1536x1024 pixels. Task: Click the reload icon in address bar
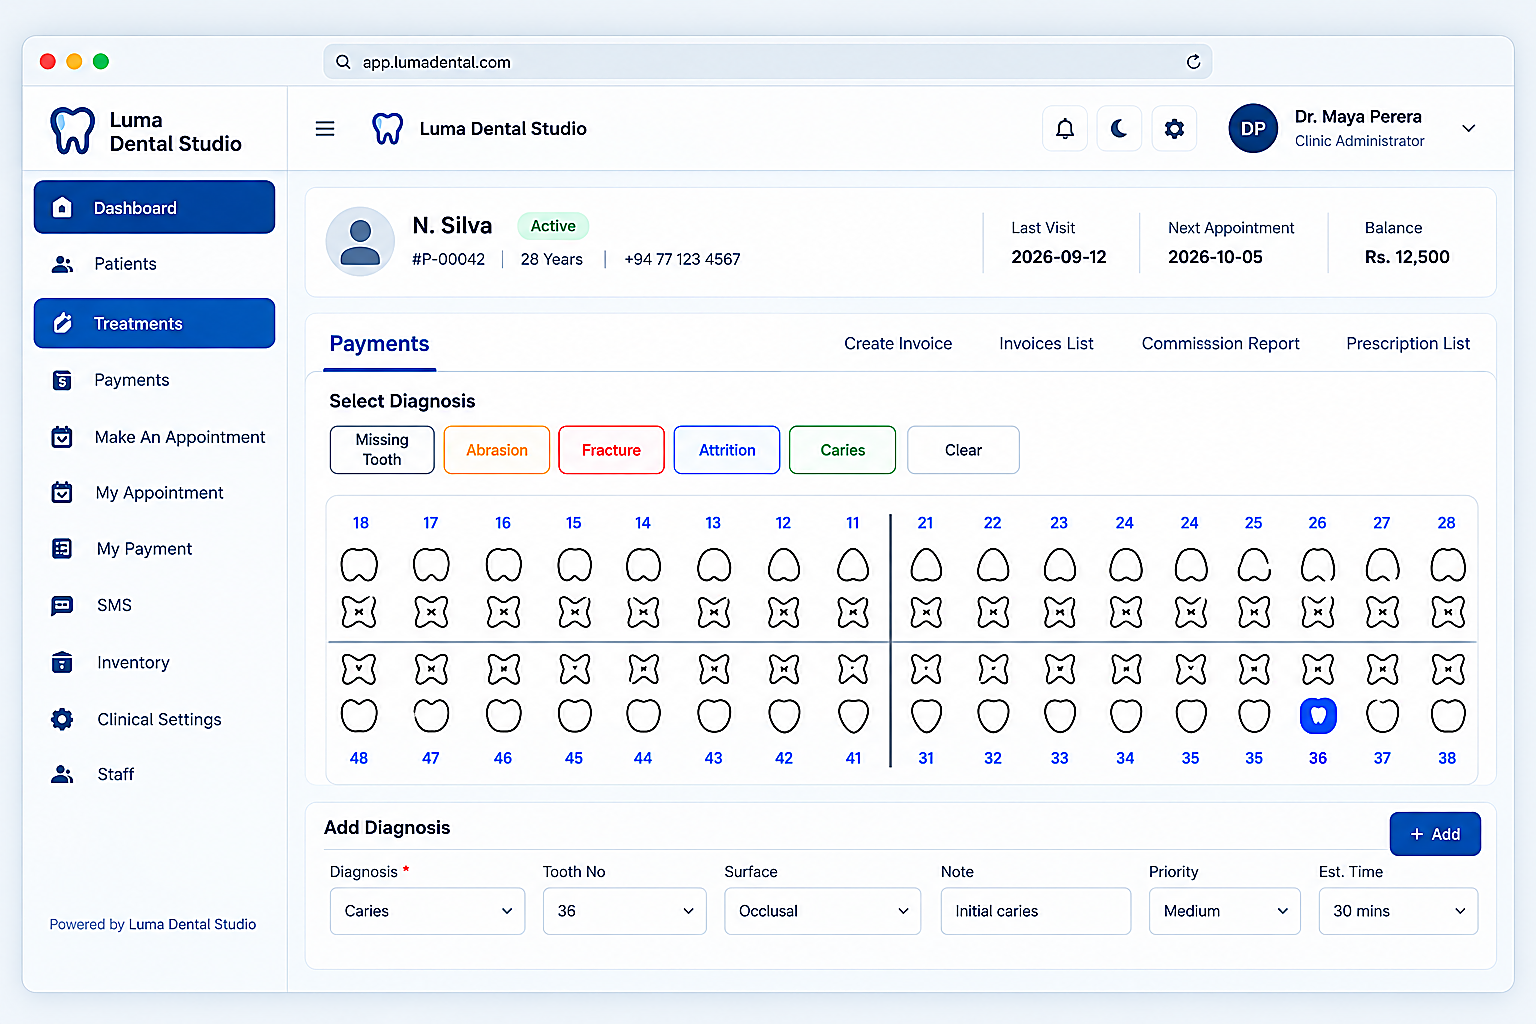pos(1193,62)
